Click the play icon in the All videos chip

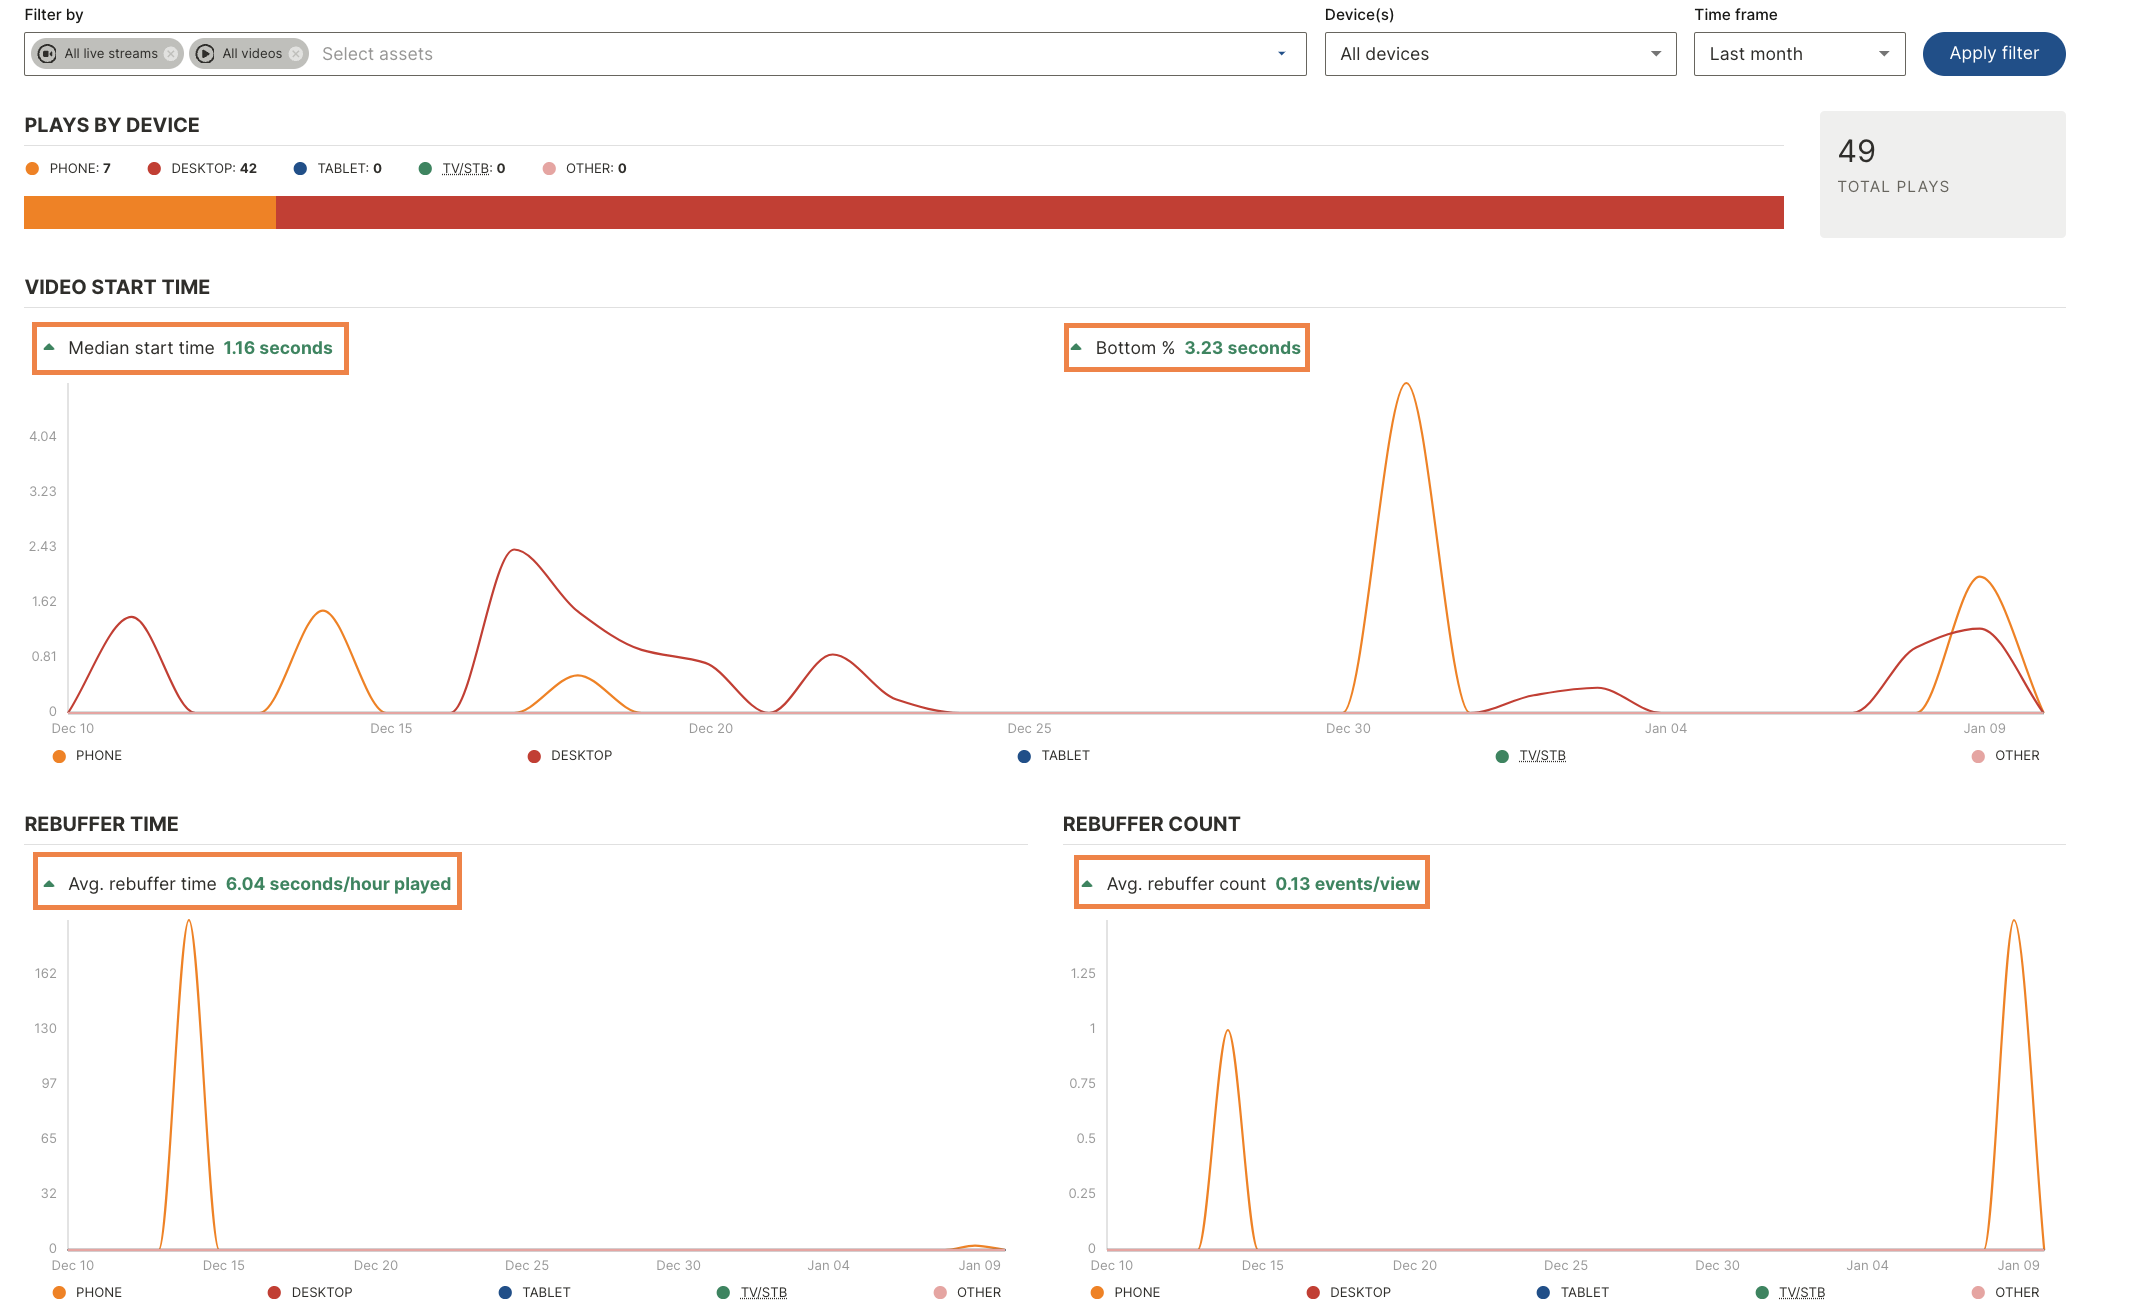pos(205,54)
